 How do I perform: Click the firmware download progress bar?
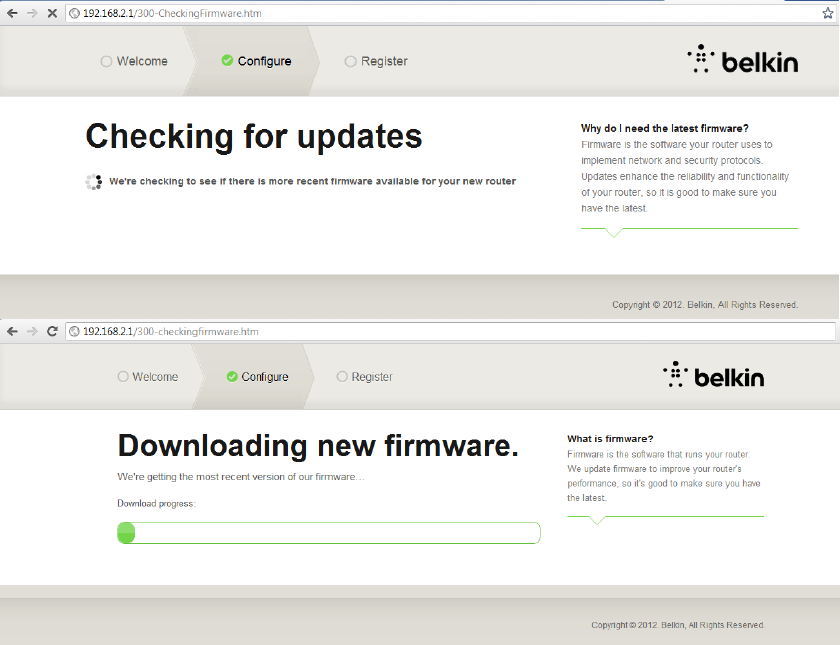pos(329,533)
